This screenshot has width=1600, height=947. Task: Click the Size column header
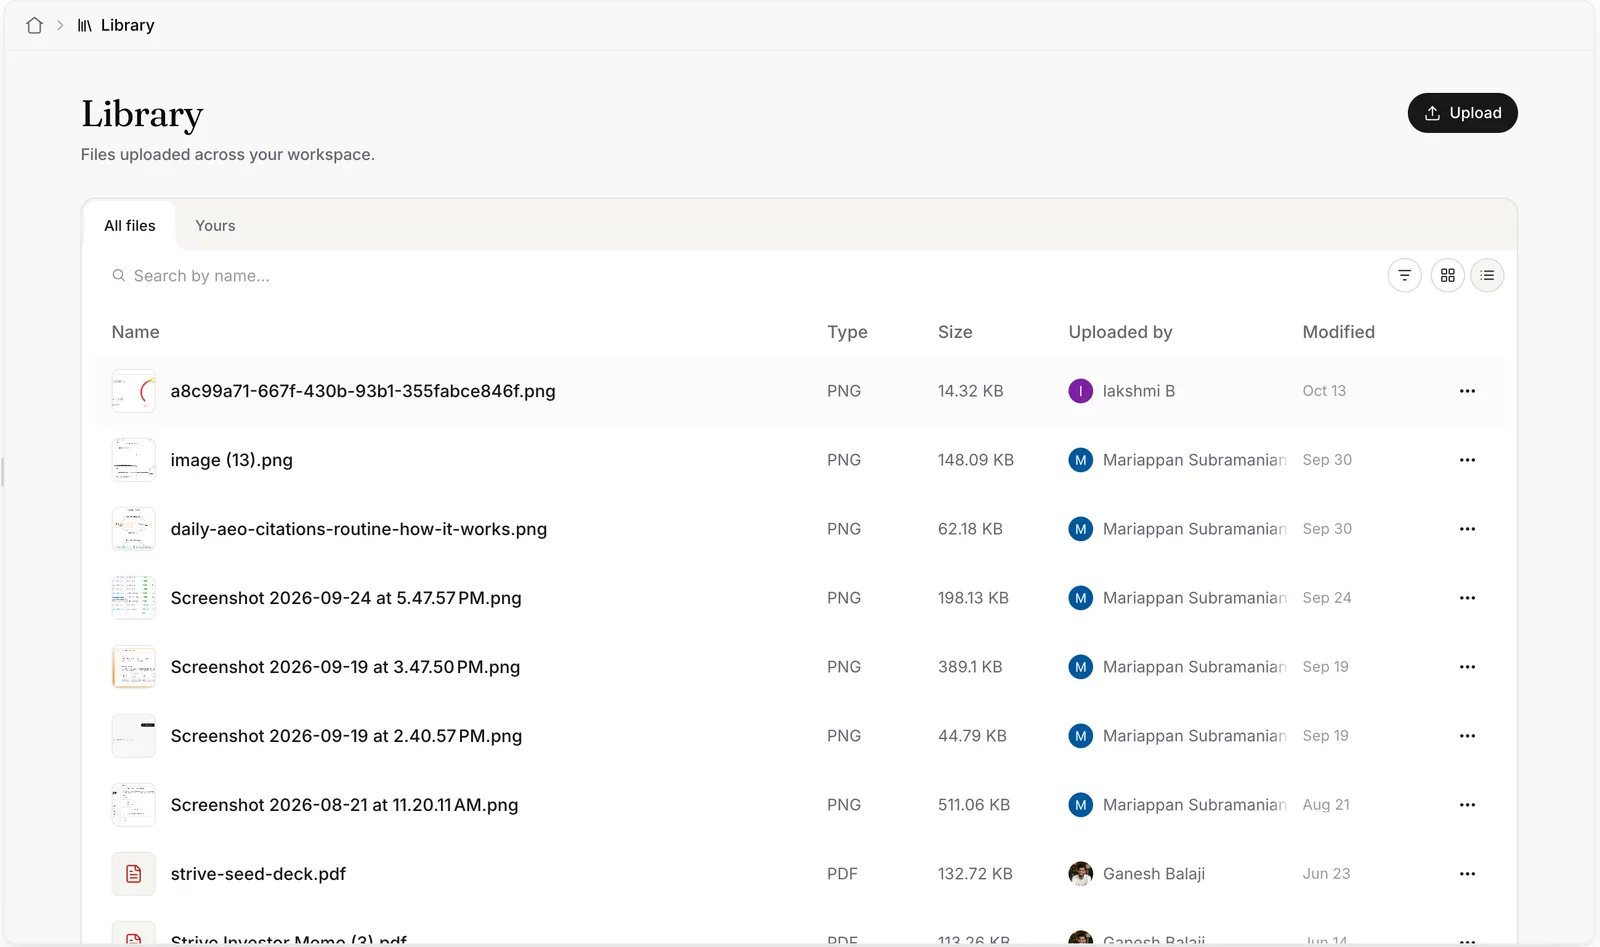[x=955, y=332]
